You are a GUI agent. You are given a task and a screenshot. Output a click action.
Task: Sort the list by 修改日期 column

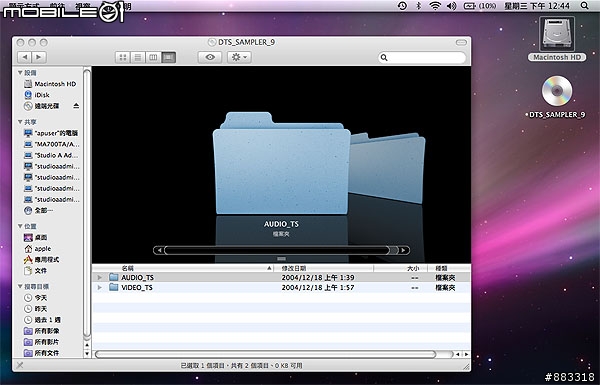click(x=324, y=268)
